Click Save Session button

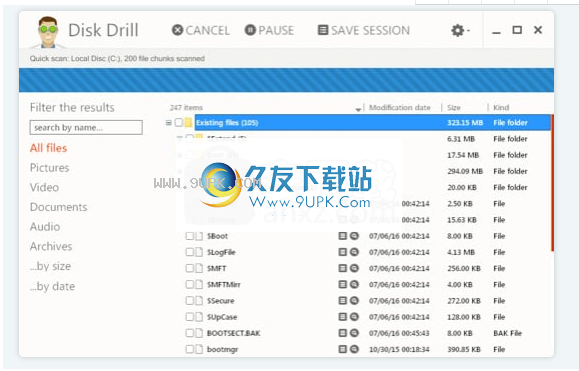(x=364, y=30)
